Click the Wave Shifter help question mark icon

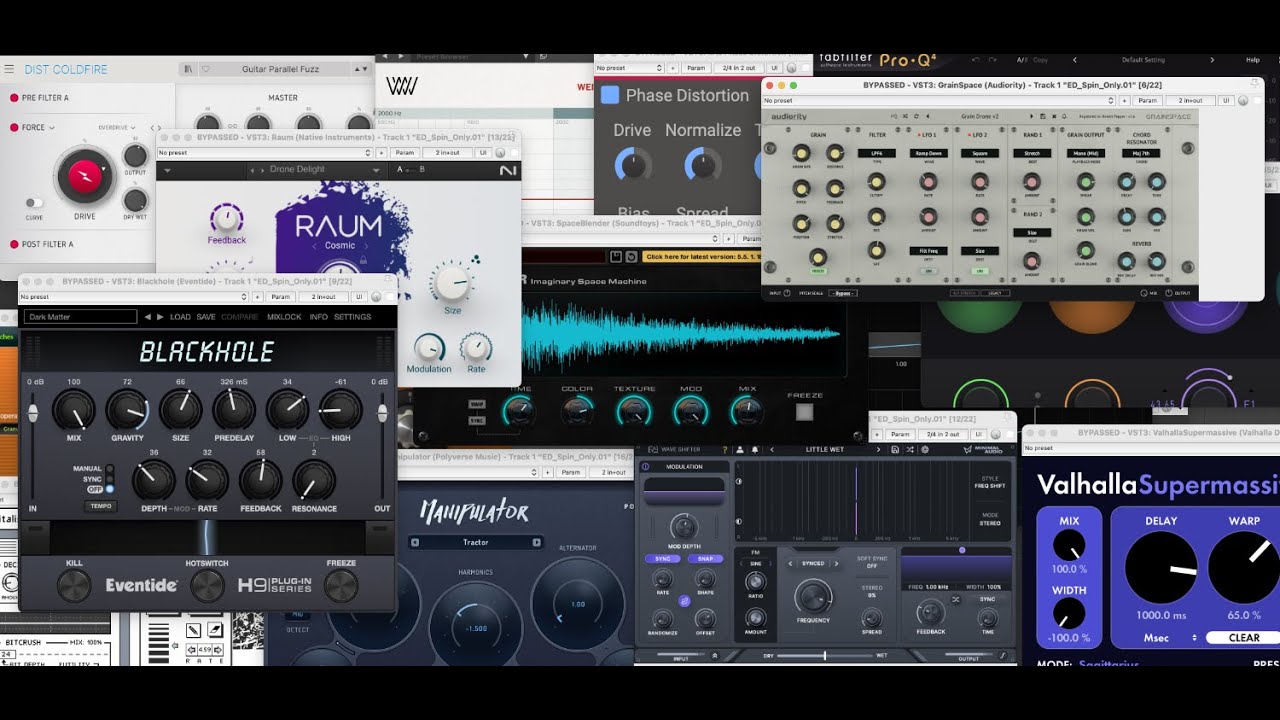click(x=724, y=450)
